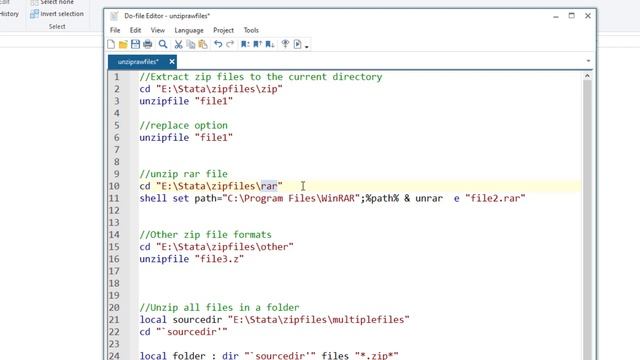Image resolution: width=640 pixels, height=360 pixels.
Task: Click the text cd "E:\Stata\zipfiles\other"
Action: coord(216,247)
